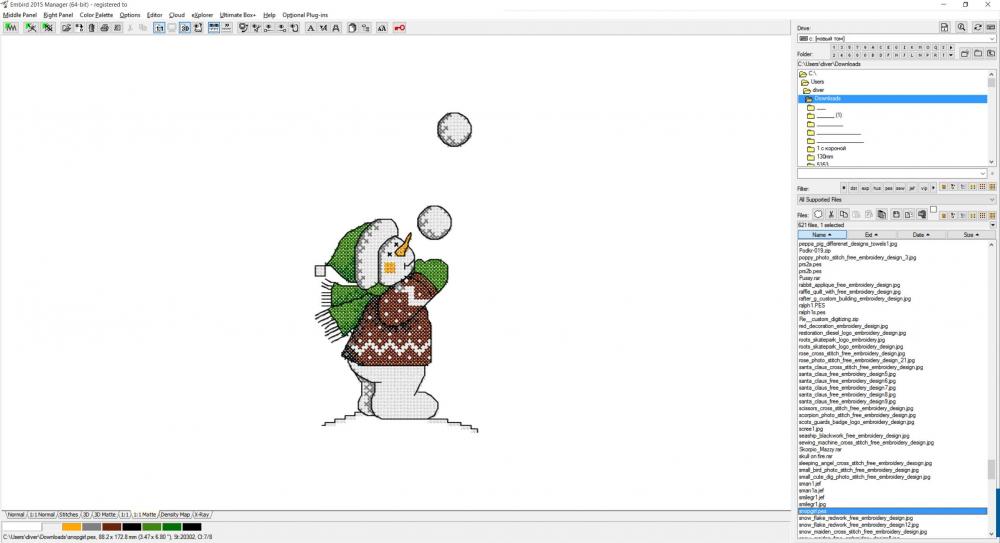The image size is (1000, 543).
Task: Click the delete trash icon in the main toolbar
Action: [x=91, y=27]
